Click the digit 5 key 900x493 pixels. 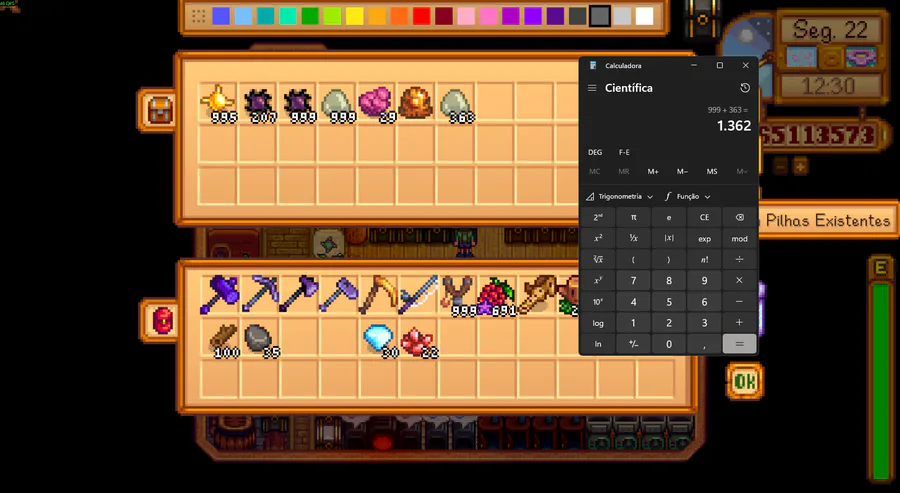[669, 302]
